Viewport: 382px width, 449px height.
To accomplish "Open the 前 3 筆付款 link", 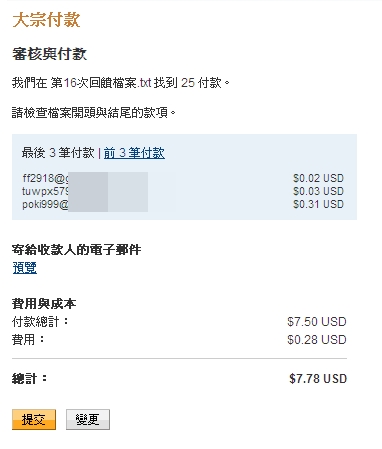I will [134, 153].
